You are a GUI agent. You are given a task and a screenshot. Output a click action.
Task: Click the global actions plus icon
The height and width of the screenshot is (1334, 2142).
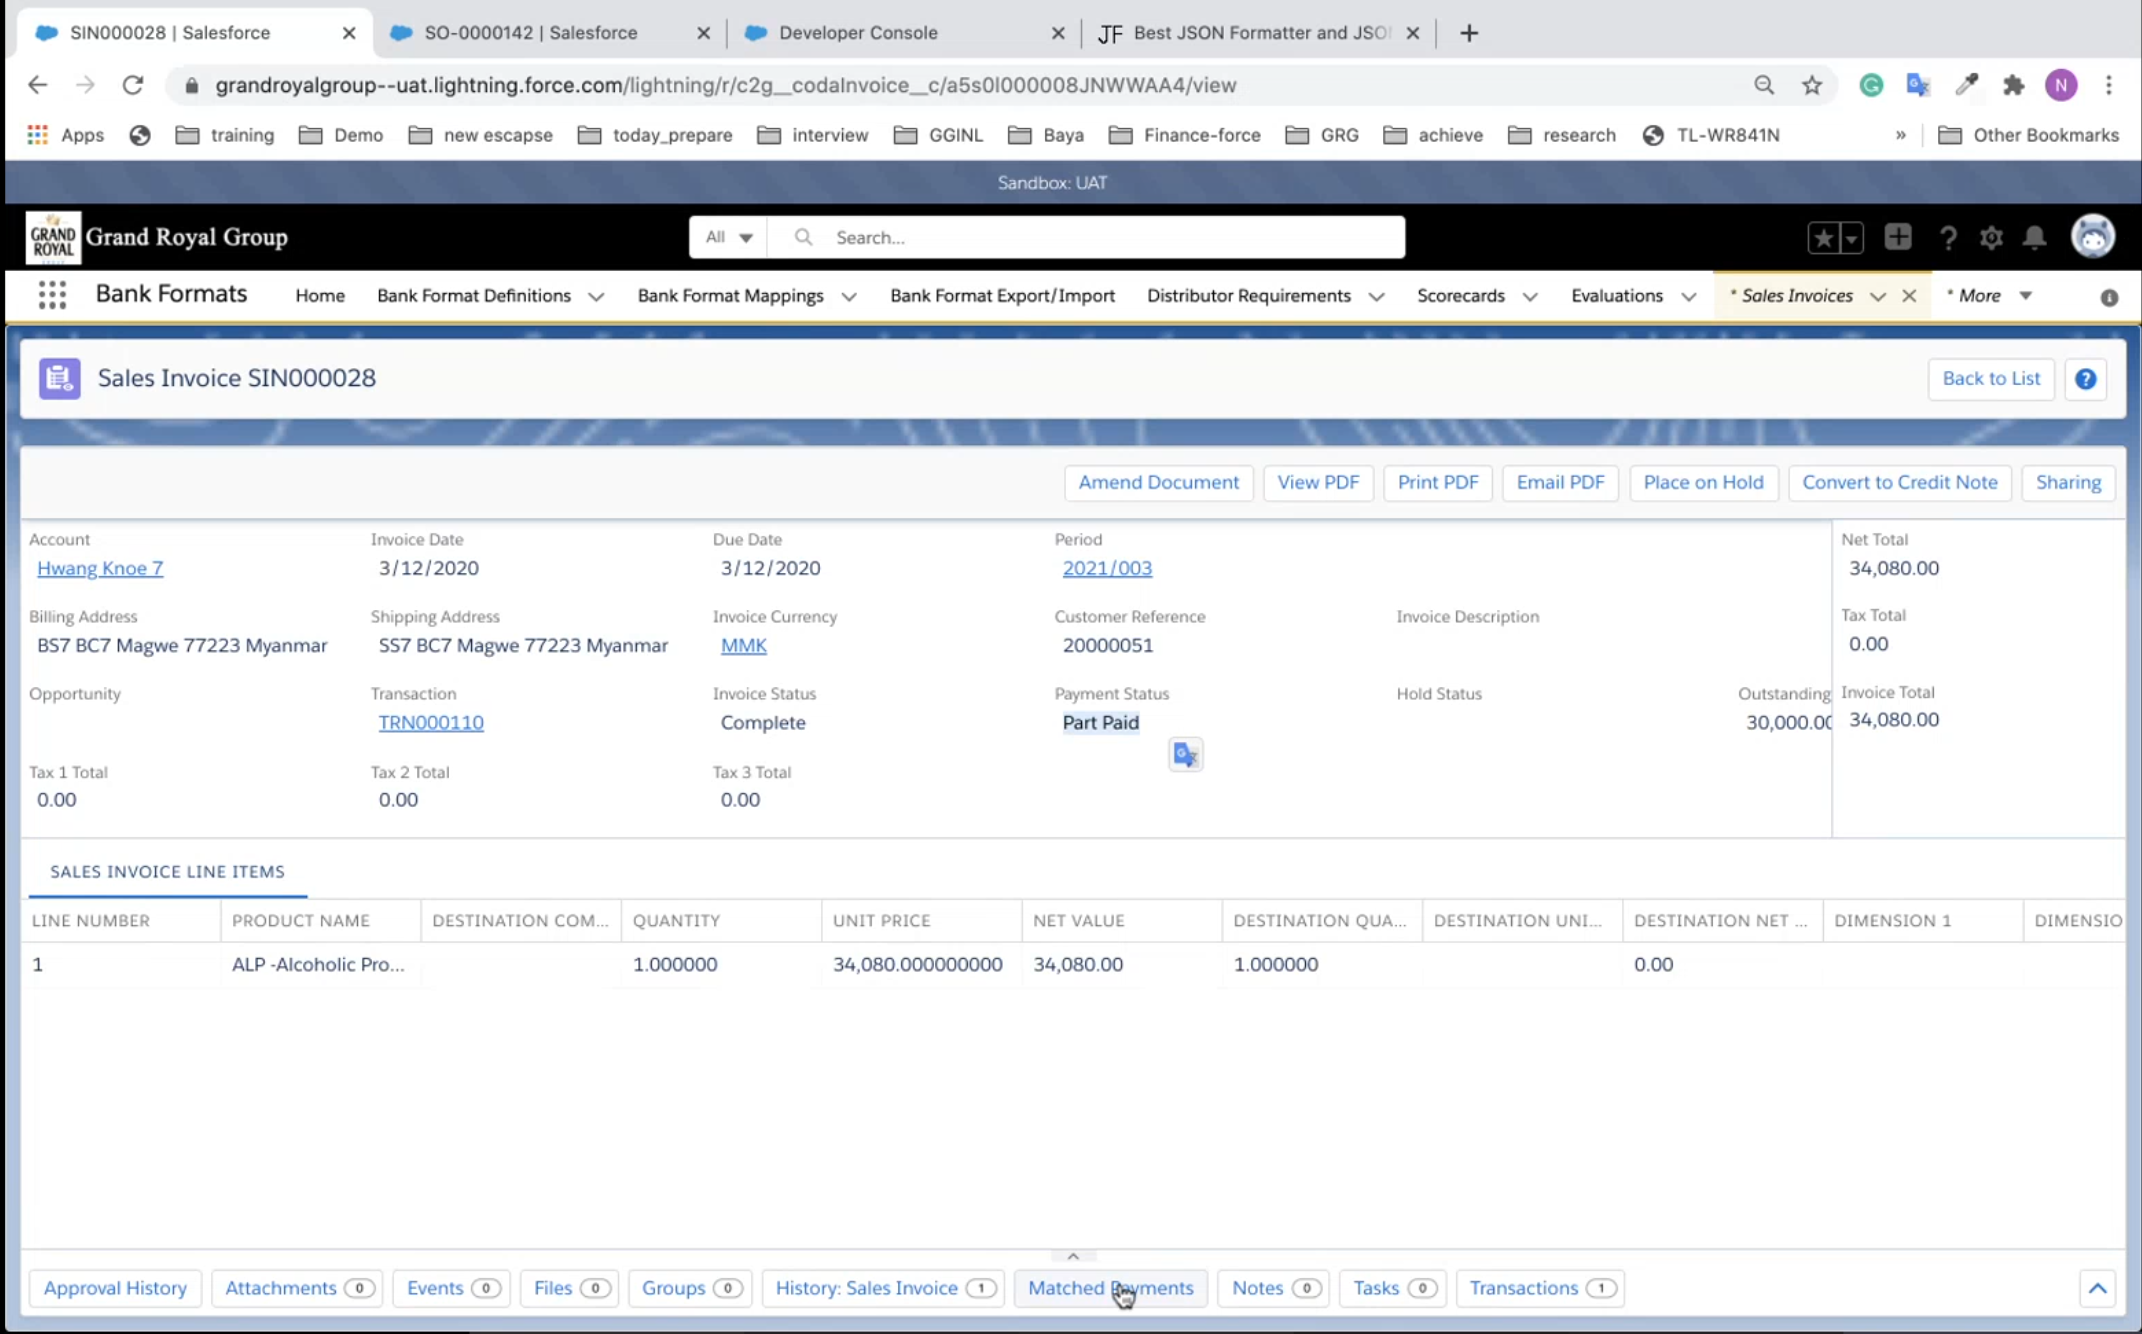1897,237
